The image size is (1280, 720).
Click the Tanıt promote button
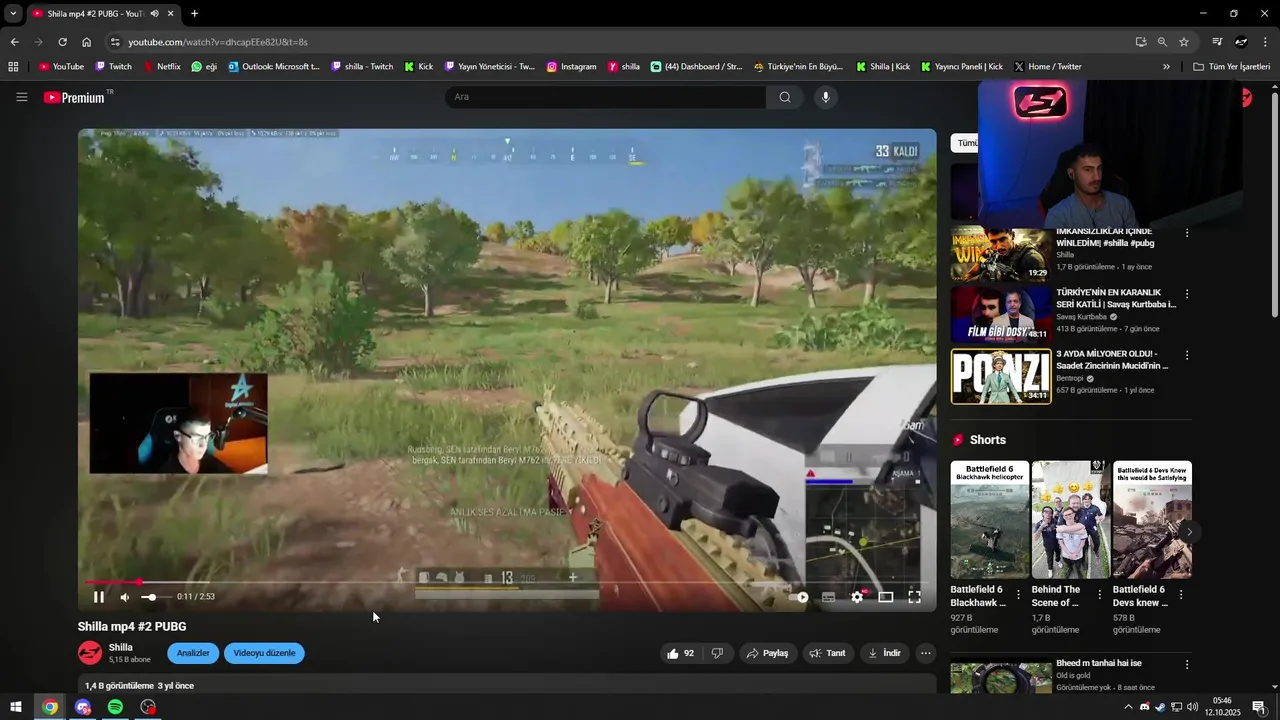pos(827,653)
